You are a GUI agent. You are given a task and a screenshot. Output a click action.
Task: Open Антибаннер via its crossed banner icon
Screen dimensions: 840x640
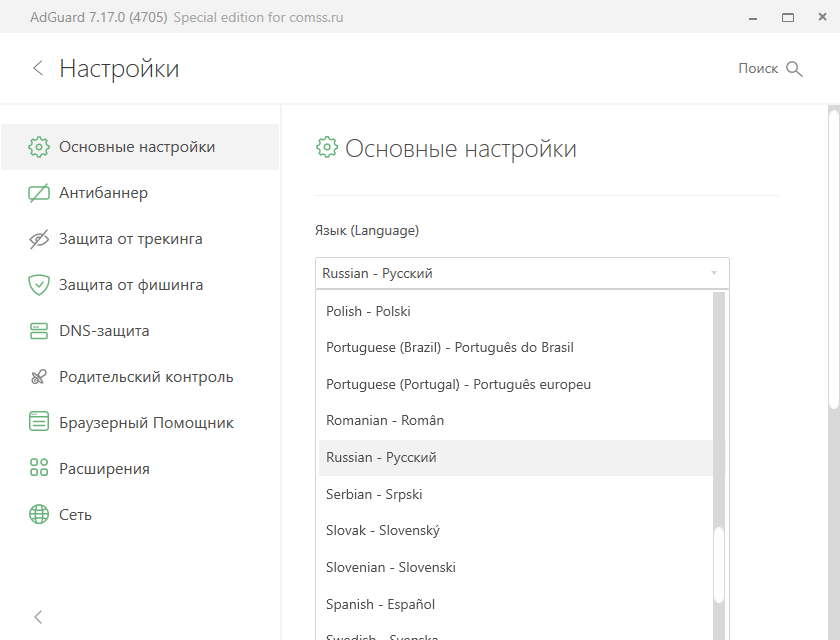click(39, 193)
